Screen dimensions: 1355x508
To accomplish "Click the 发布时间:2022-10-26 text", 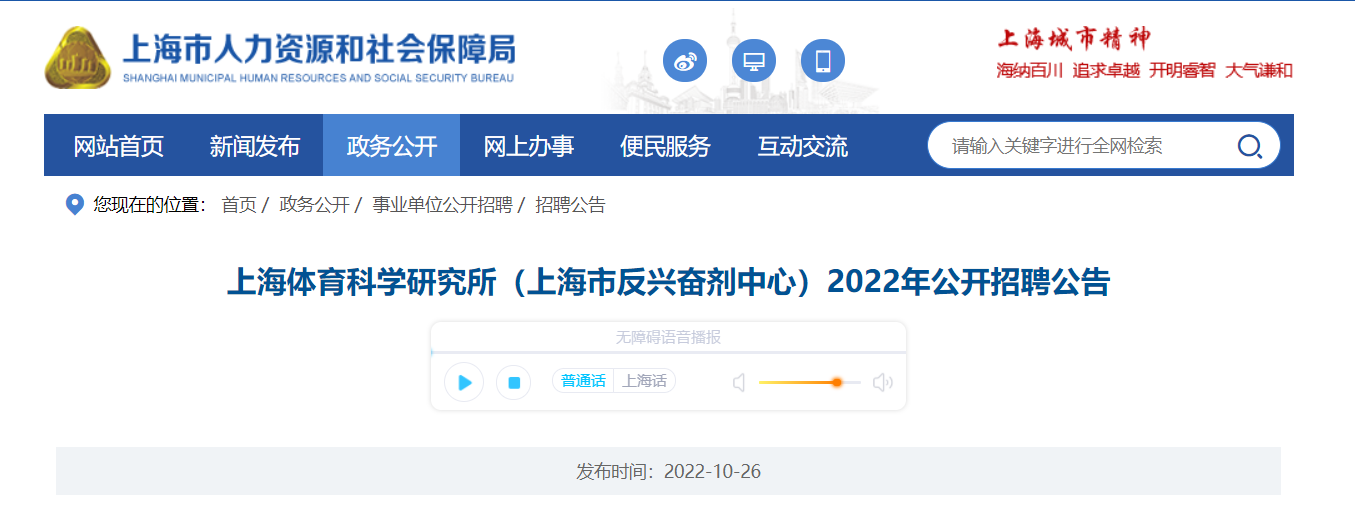I will [668, 471].
